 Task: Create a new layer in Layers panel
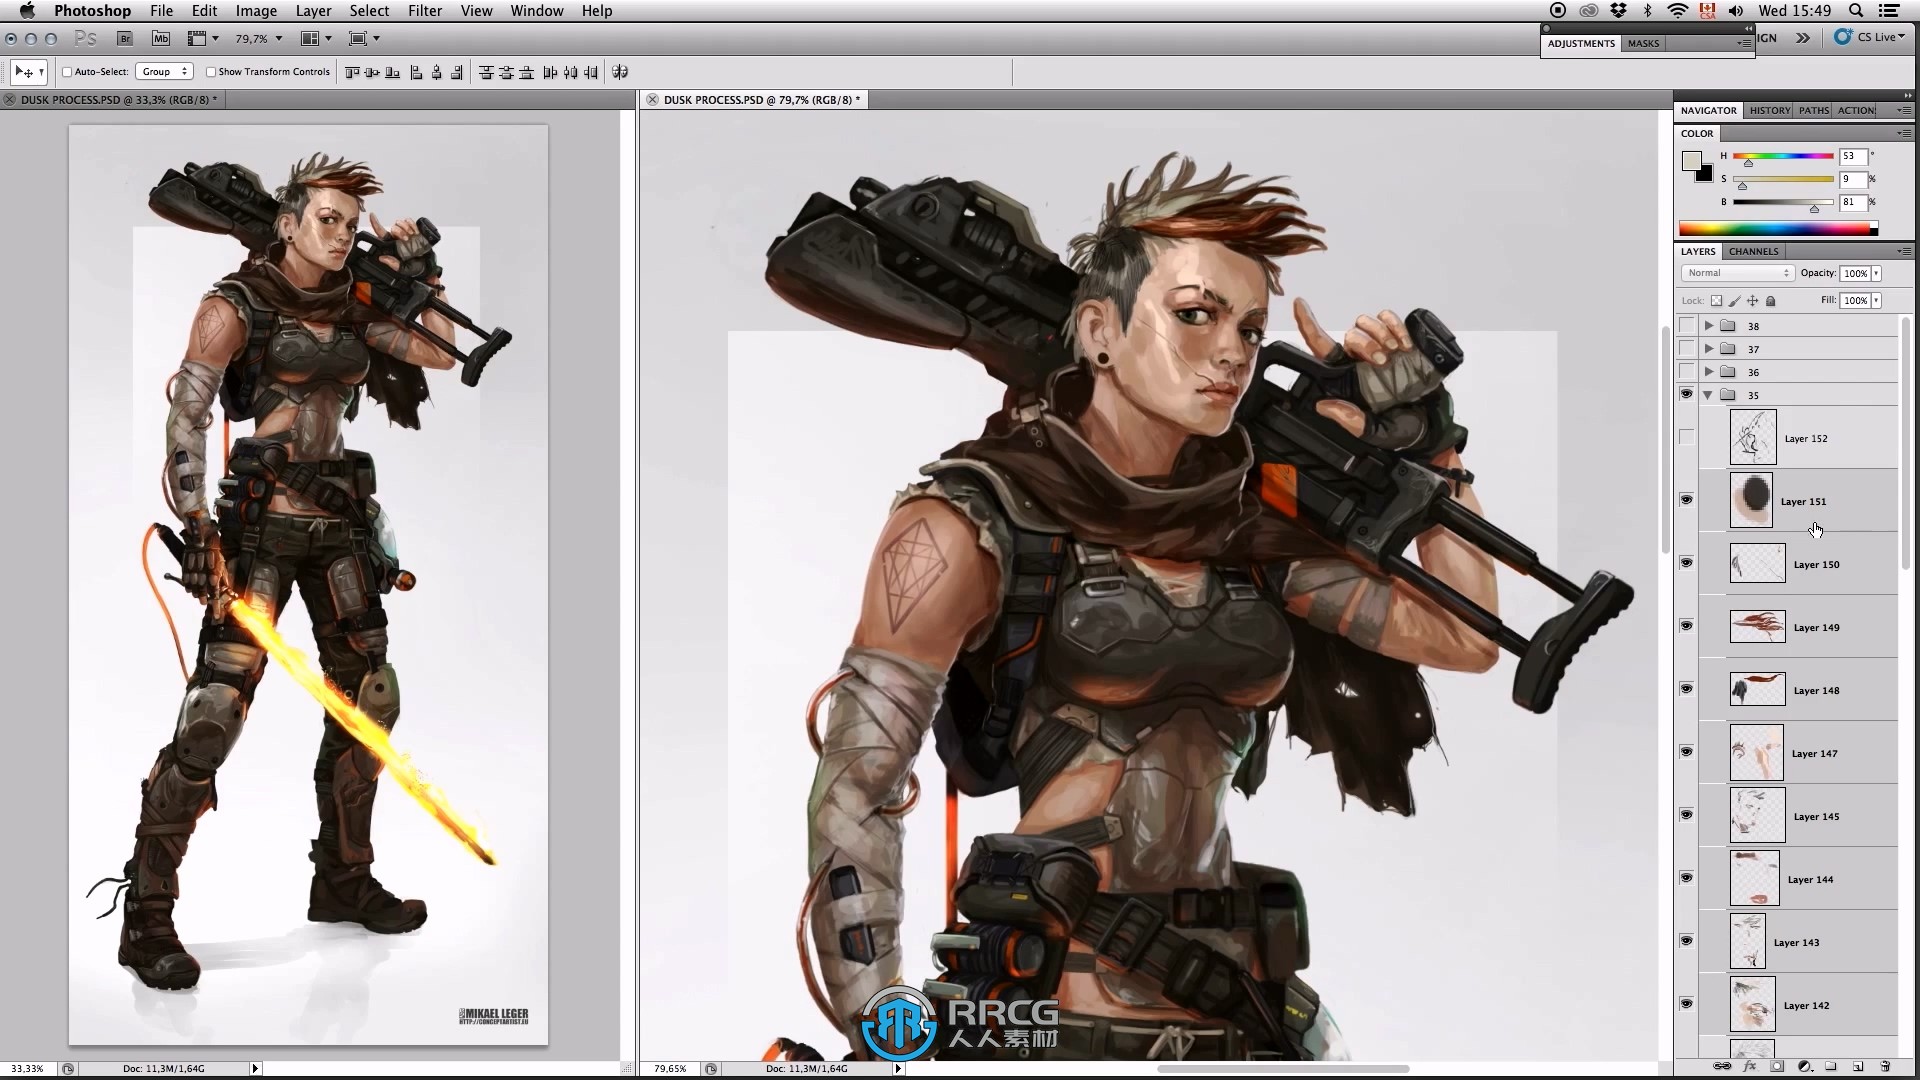pos(1858,1067)
